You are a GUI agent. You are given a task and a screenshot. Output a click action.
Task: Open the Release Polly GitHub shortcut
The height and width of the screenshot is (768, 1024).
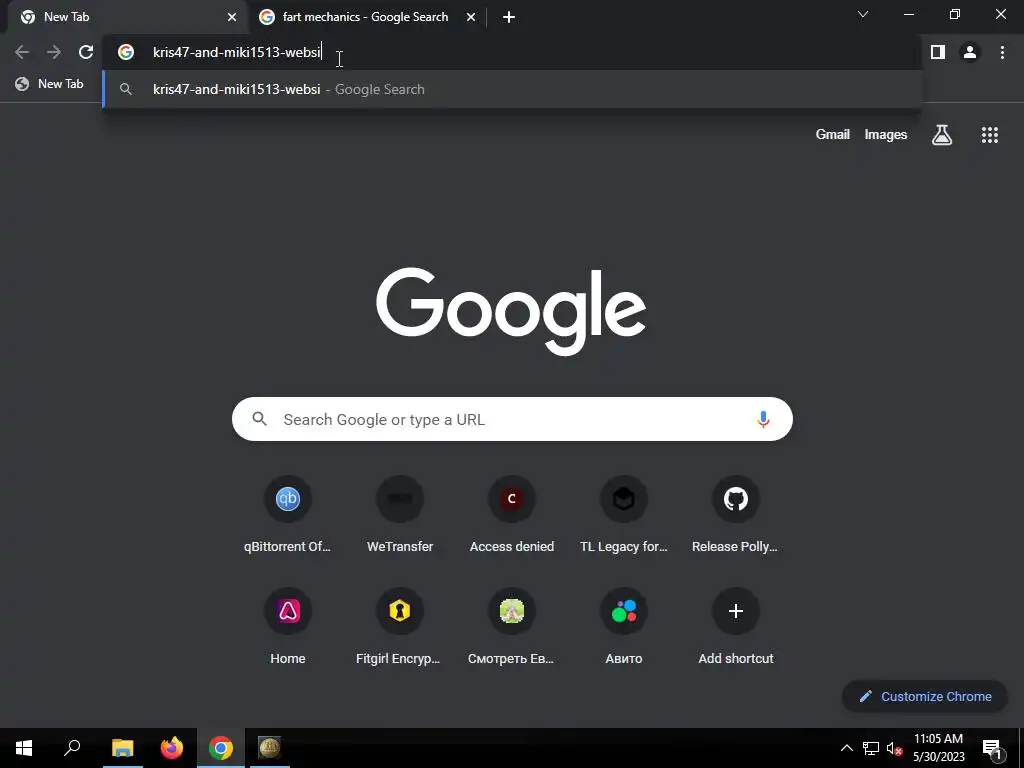click(x=735, y=515)
